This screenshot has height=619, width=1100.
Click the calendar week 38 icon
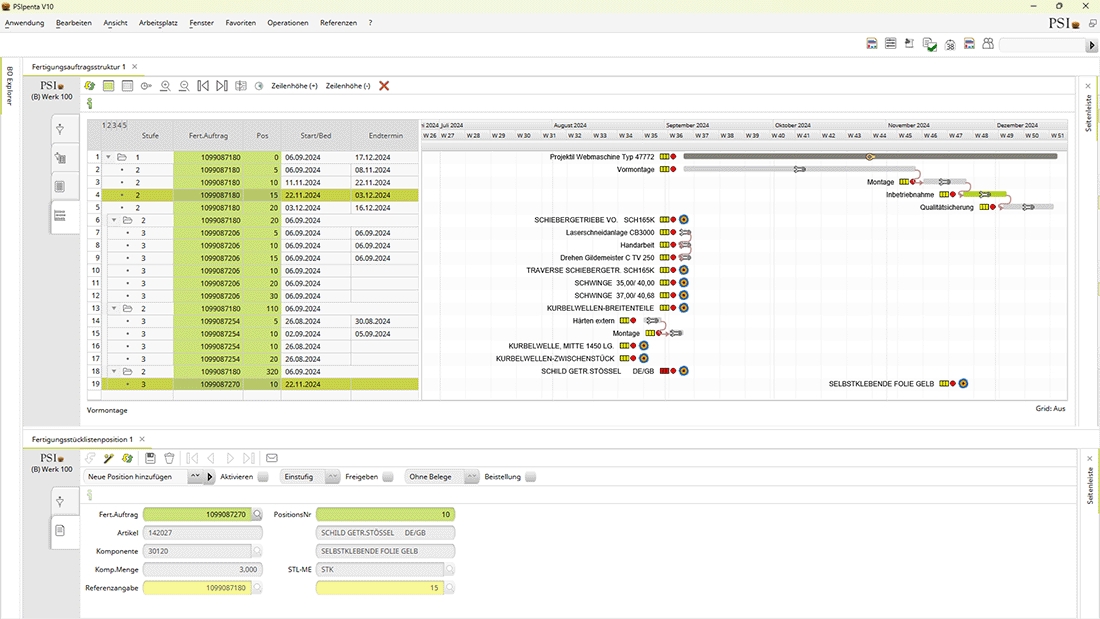[950, 44]
